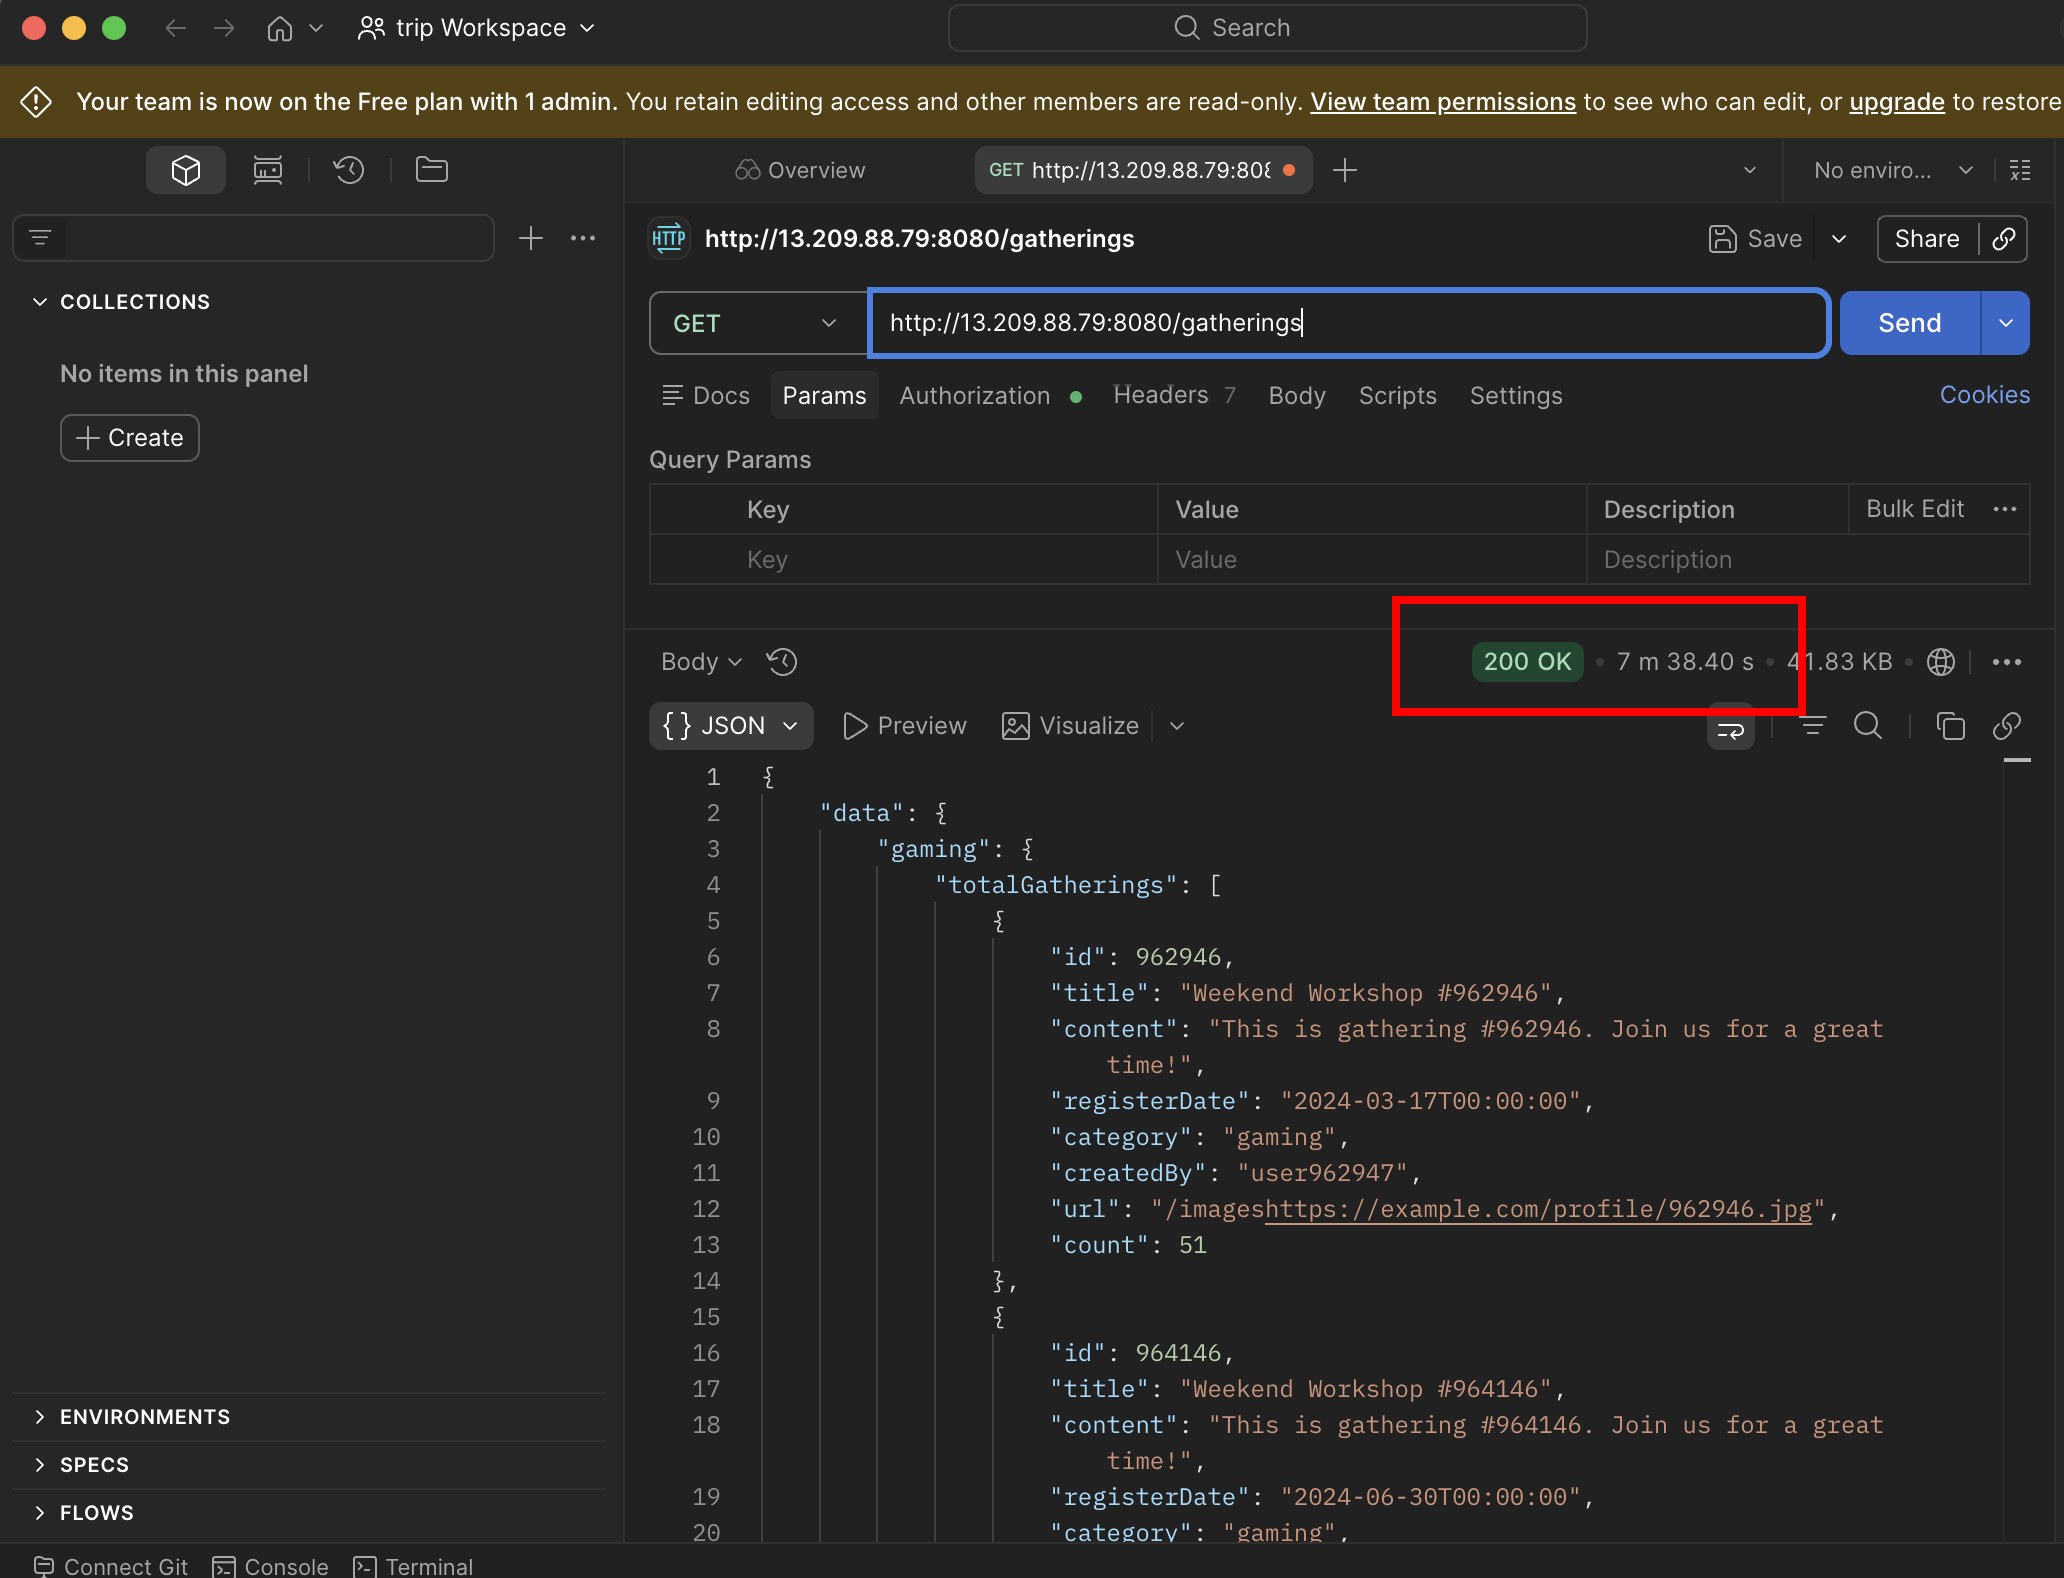Open the No environment selector
This screenshot has width=2064, height=1578.
[1894, 170]
